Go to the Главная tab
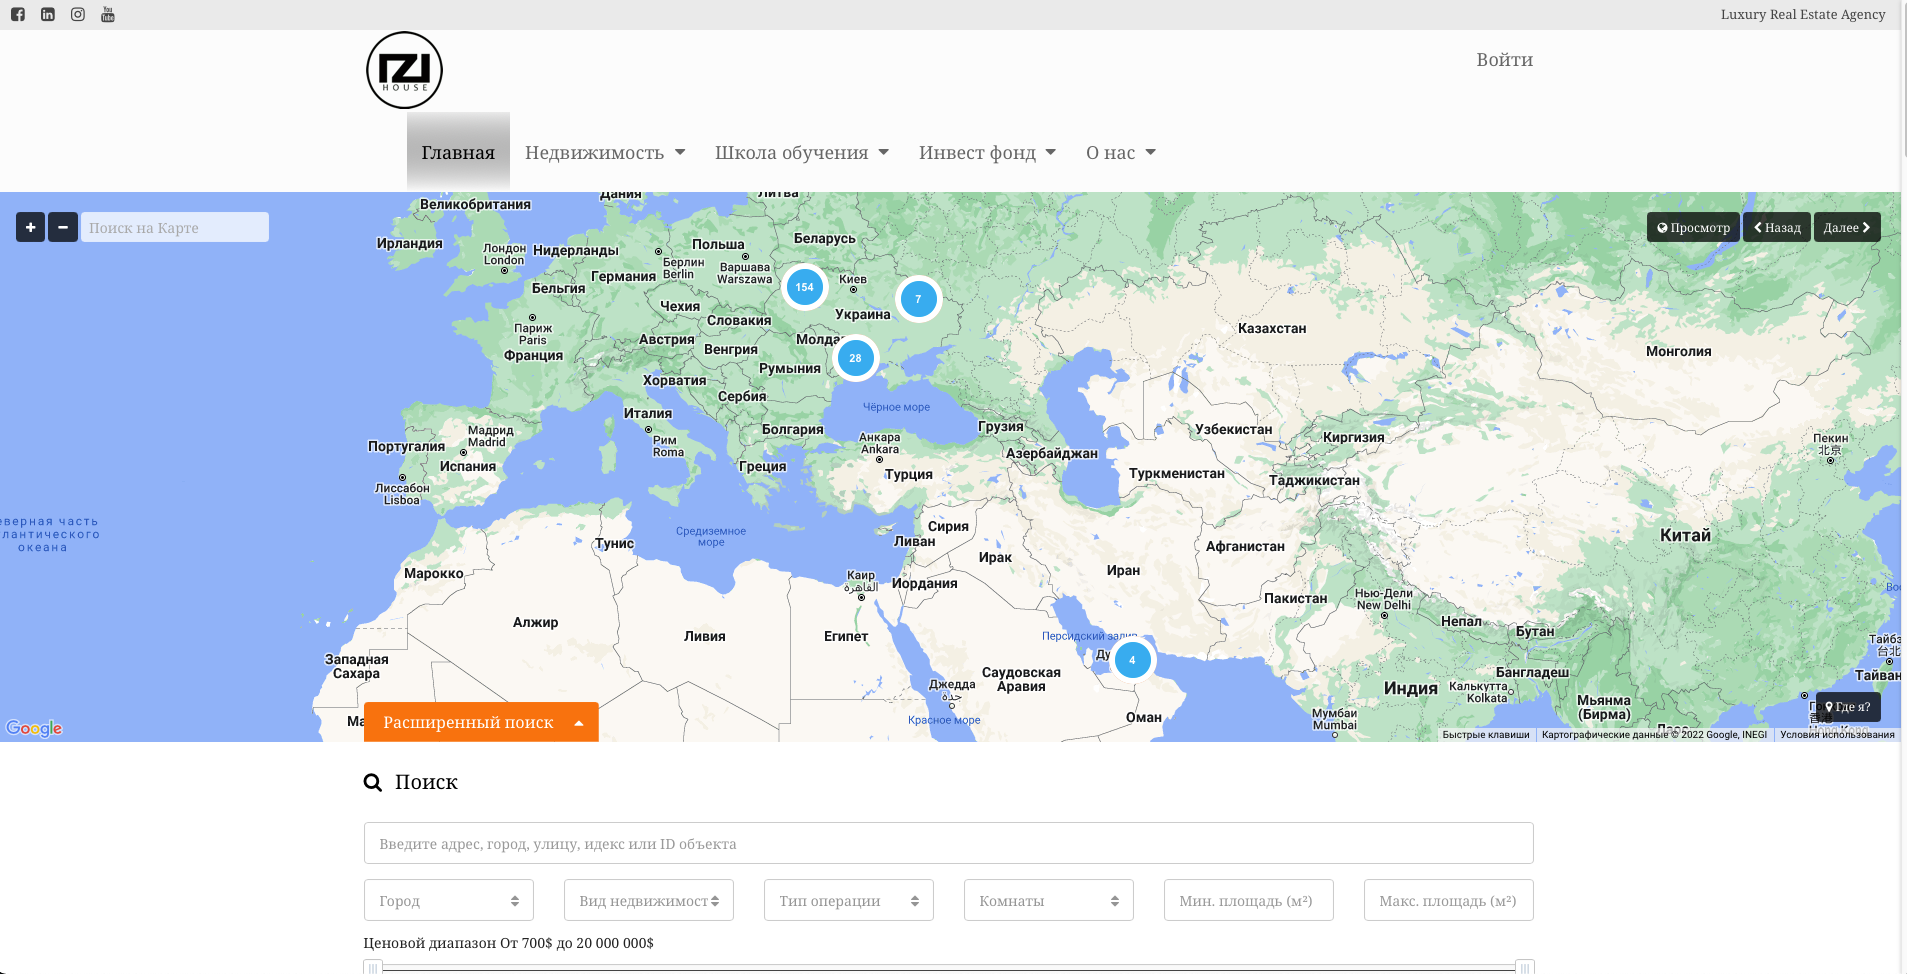The image size is (1907, 974). pyautogui.click(x=458, y=152)
